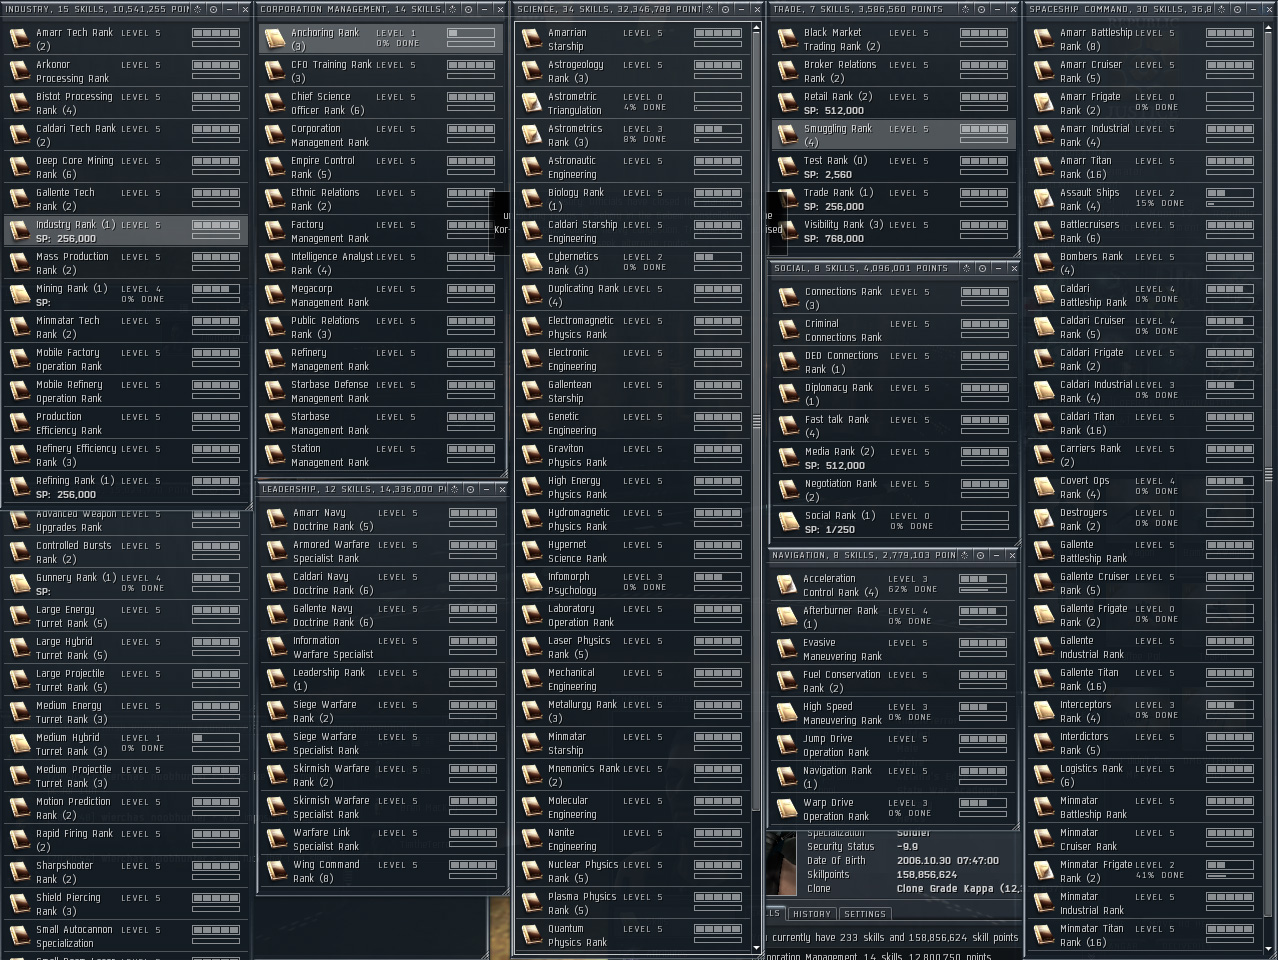Select the Gunnery Rank (1) book icon
Screen dimensions: 1278x960
pos(19,584)
